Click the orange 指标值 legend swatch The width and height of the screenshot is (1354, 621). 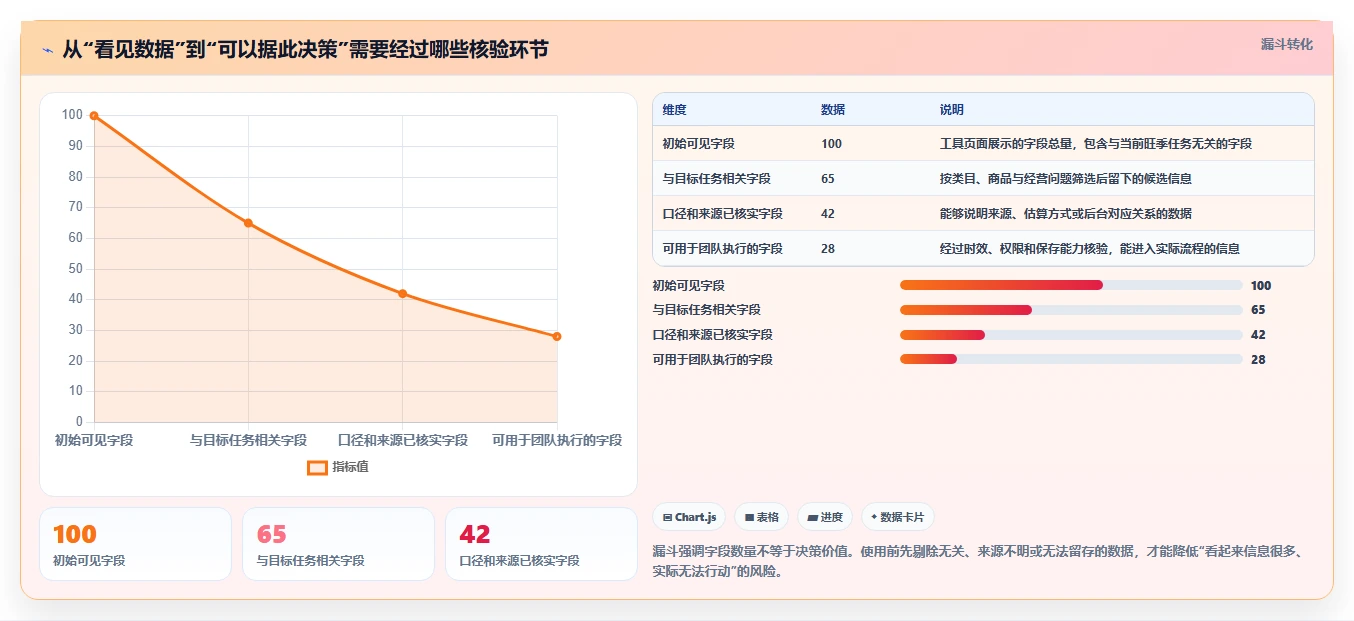(317, 467)
